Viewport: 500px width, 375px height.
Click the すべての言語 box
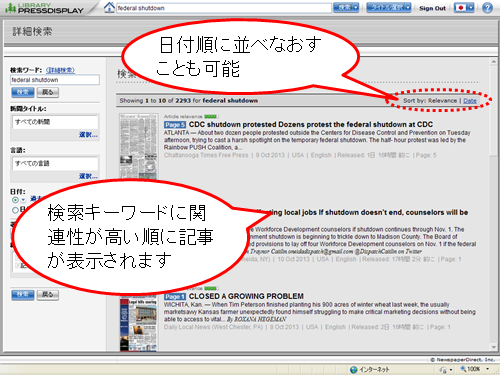55,163
